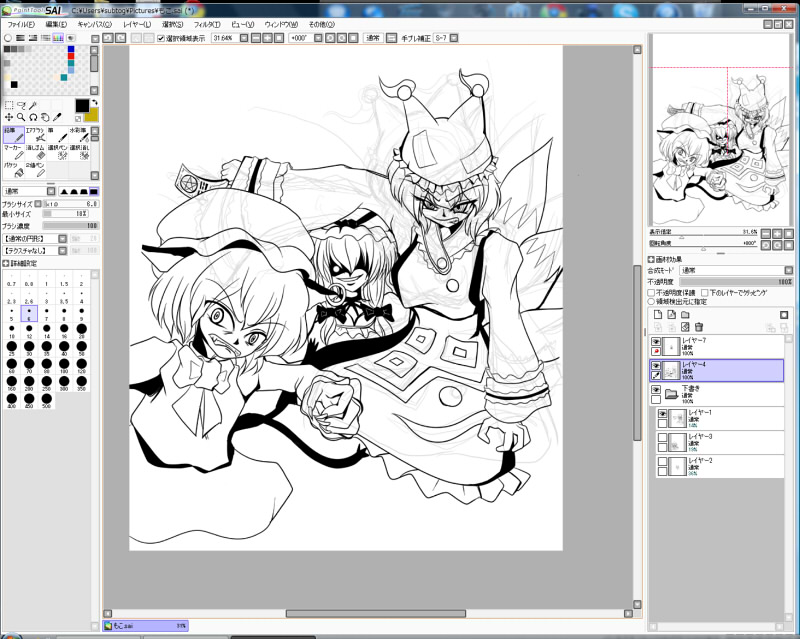Select the move tool

9,117
